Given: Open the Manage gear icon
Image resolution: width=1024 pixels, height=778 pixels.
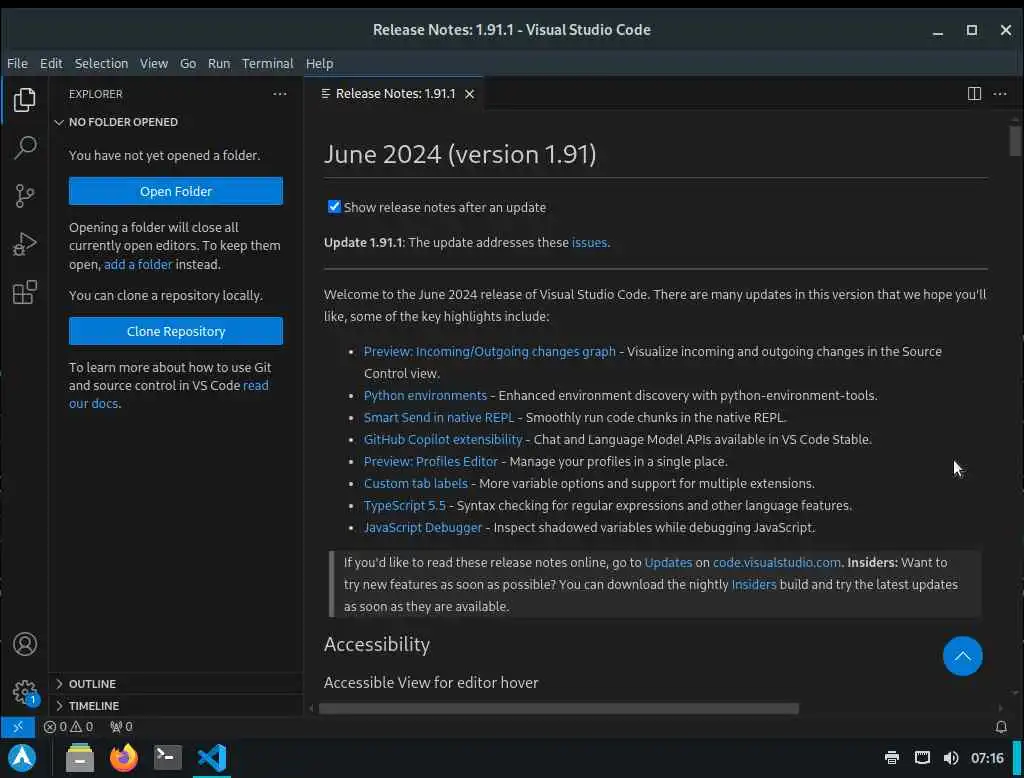Looking at the screenshot, I should coord(24,692).
